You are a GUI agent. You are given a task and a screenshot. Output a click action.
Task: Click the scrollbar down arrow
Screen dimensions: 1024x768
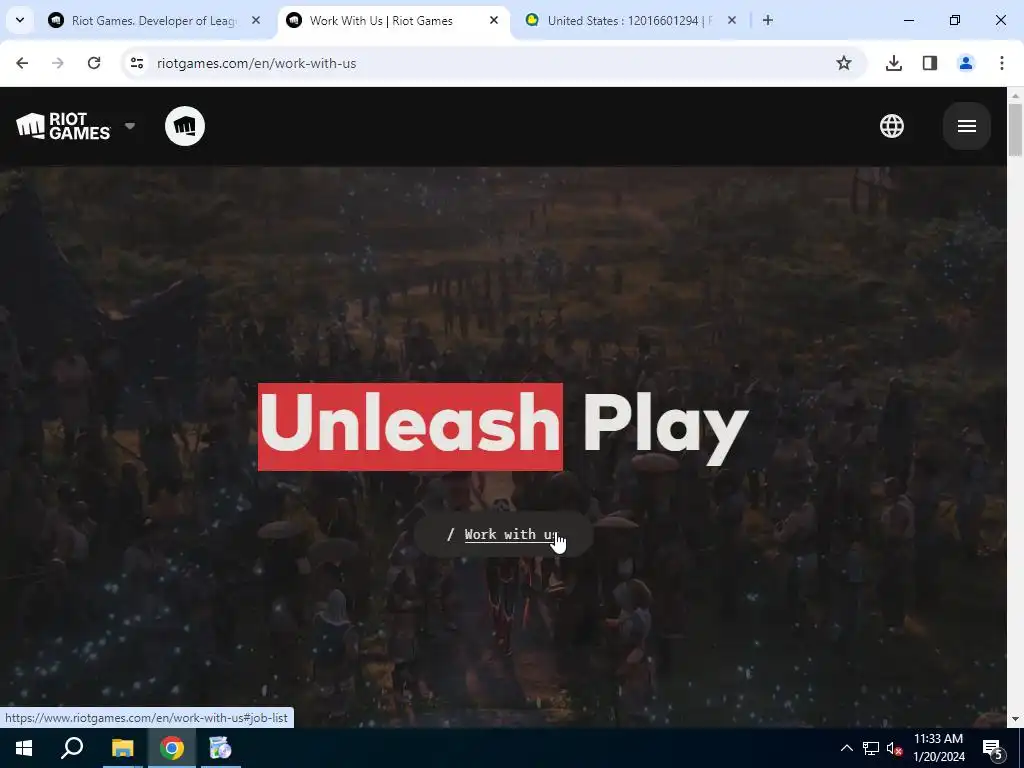point(1015,719)
